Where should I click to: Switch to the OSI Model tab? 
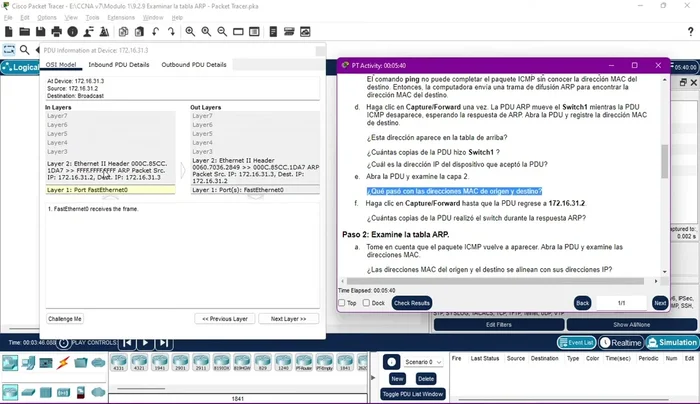coord(61,64)
